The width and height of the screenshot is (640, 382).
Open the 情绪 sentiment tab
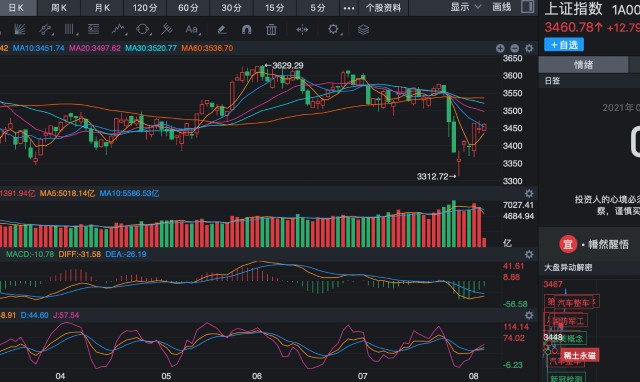583,64
